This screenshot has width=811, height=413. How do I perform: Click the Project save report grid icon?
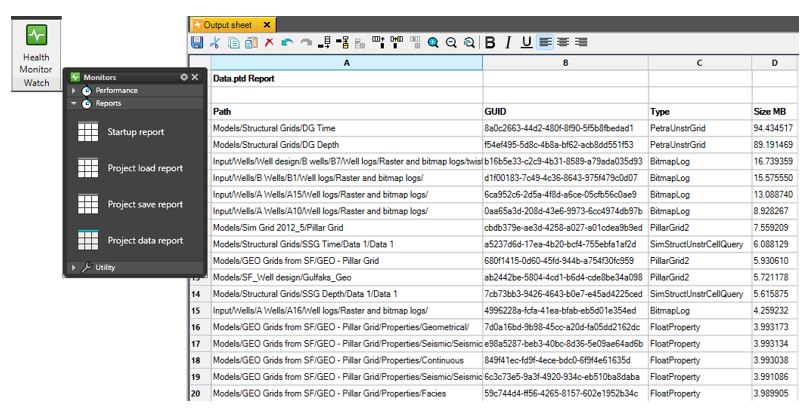(88, 204)
